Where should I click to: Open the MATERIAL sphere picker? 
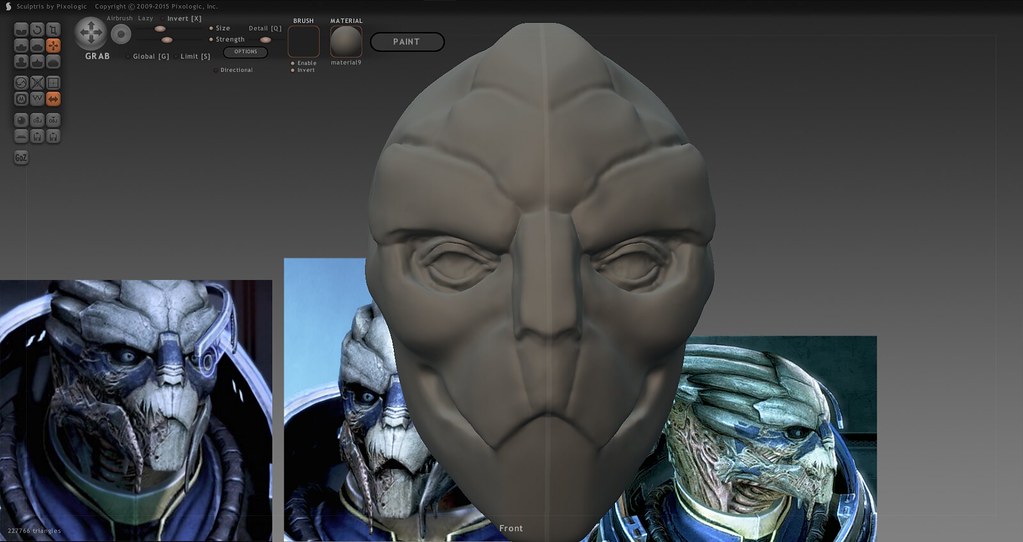coord(346,42)
